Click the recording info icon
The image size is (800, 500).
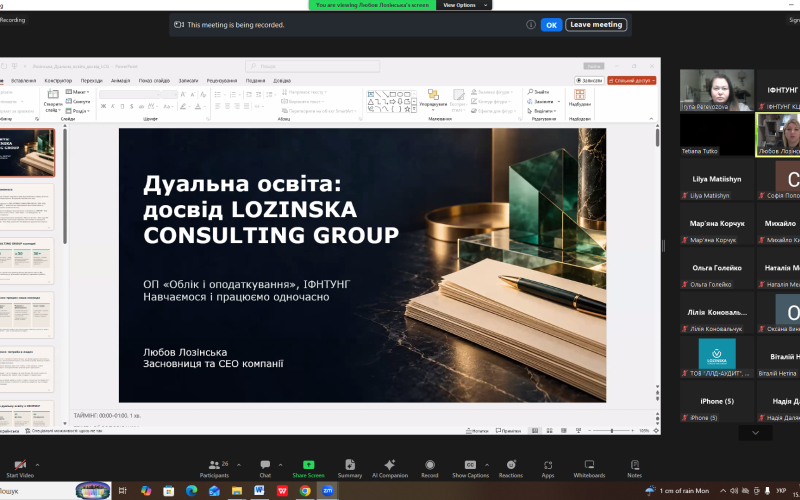531,24
